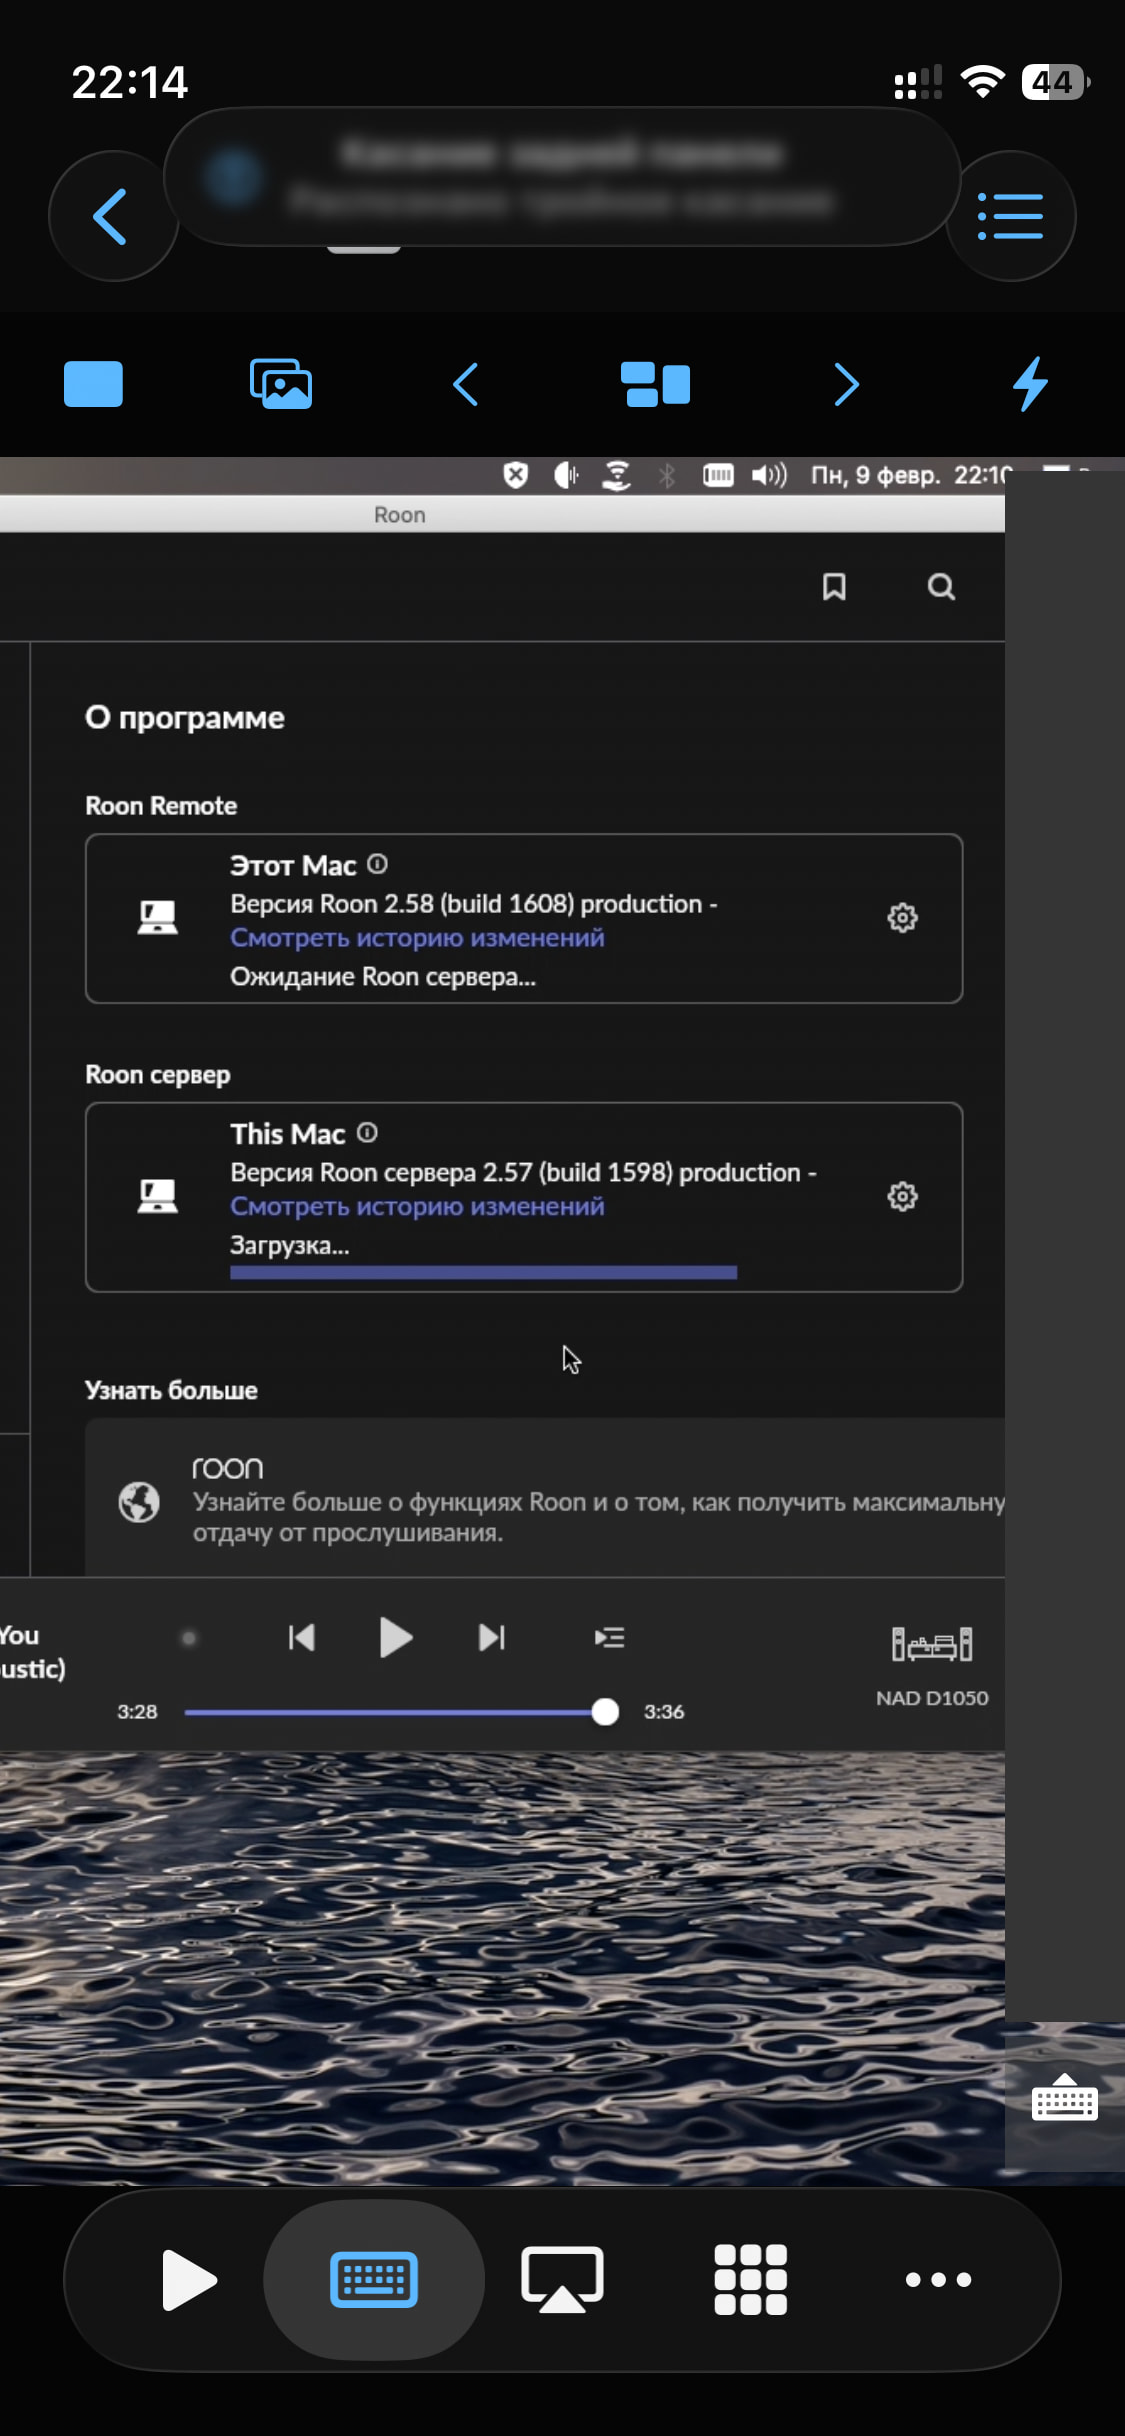Go to previous screen with left chevron
Viewport: 1125px width, 2436px height.
point(466,384)
